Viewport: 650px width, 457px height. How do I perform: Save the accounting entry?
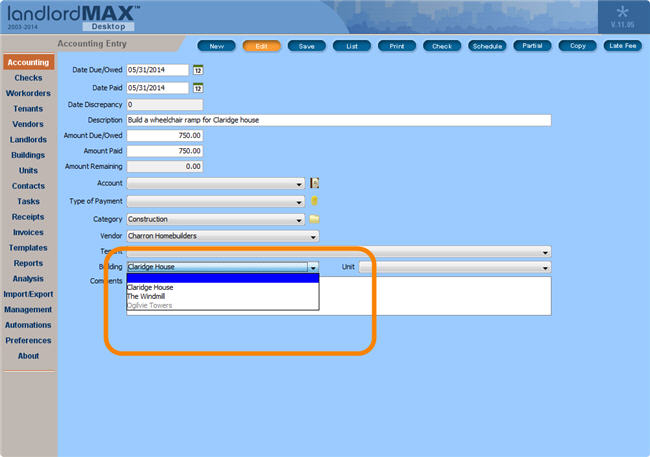(307, 46)
